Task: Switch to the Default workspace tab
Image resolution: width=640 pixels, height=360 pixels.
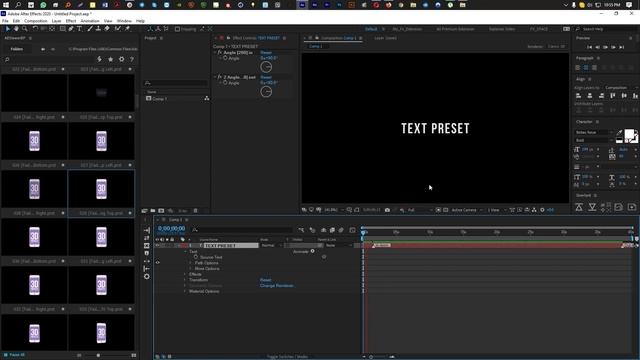Action: [x=371, y=29]
